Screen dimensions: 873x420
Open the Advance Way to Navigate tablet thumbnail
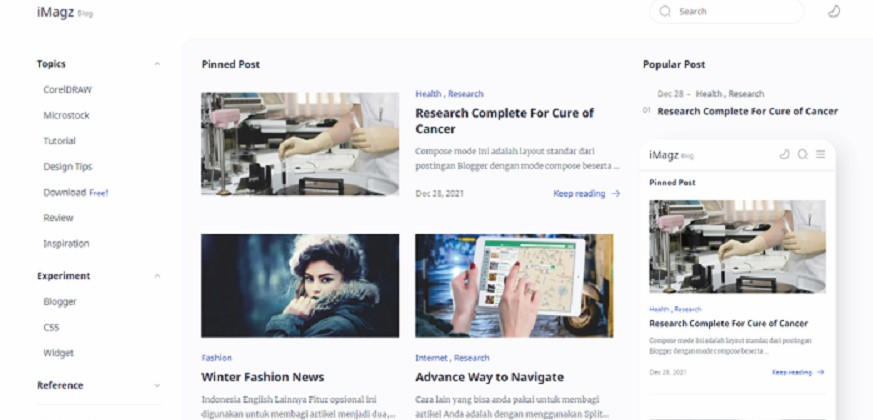coord(514,286)
